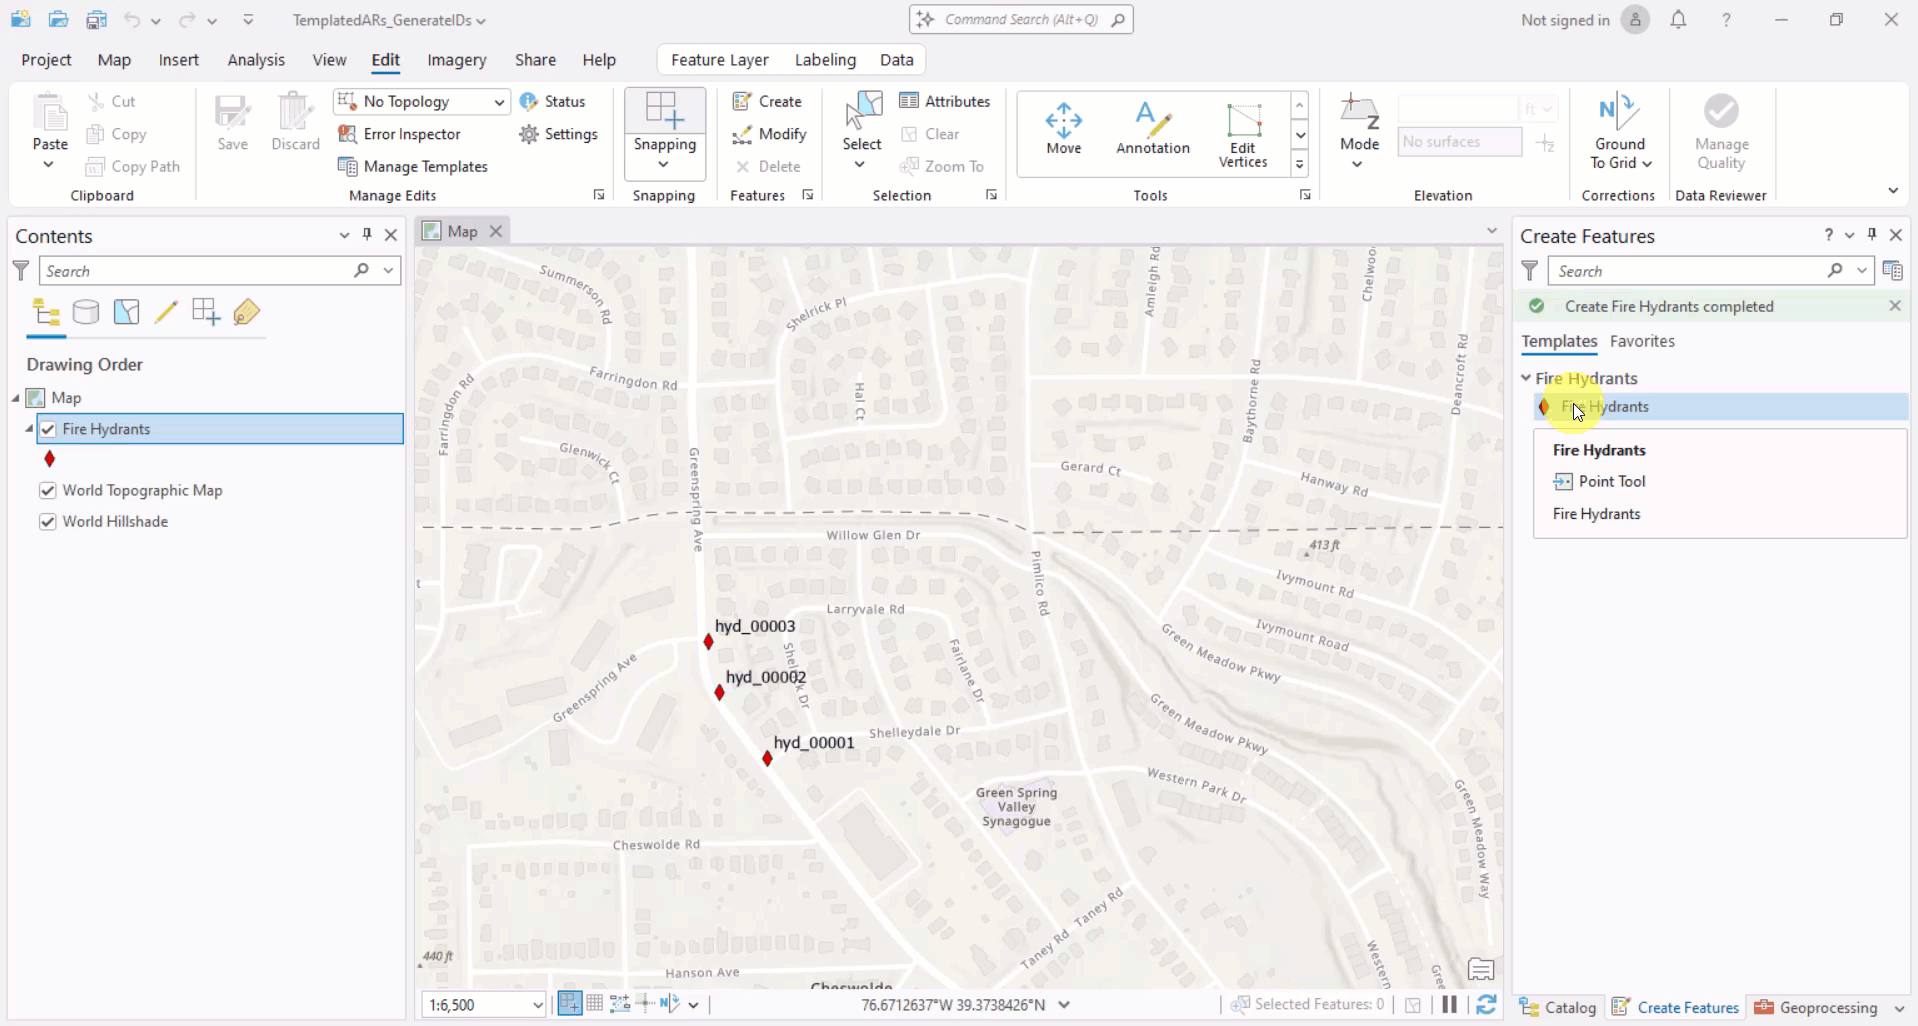Show Contents list by labeling
Image resolution: width=1918 pixels, height=1026 pixels.
tap(246, 313)
